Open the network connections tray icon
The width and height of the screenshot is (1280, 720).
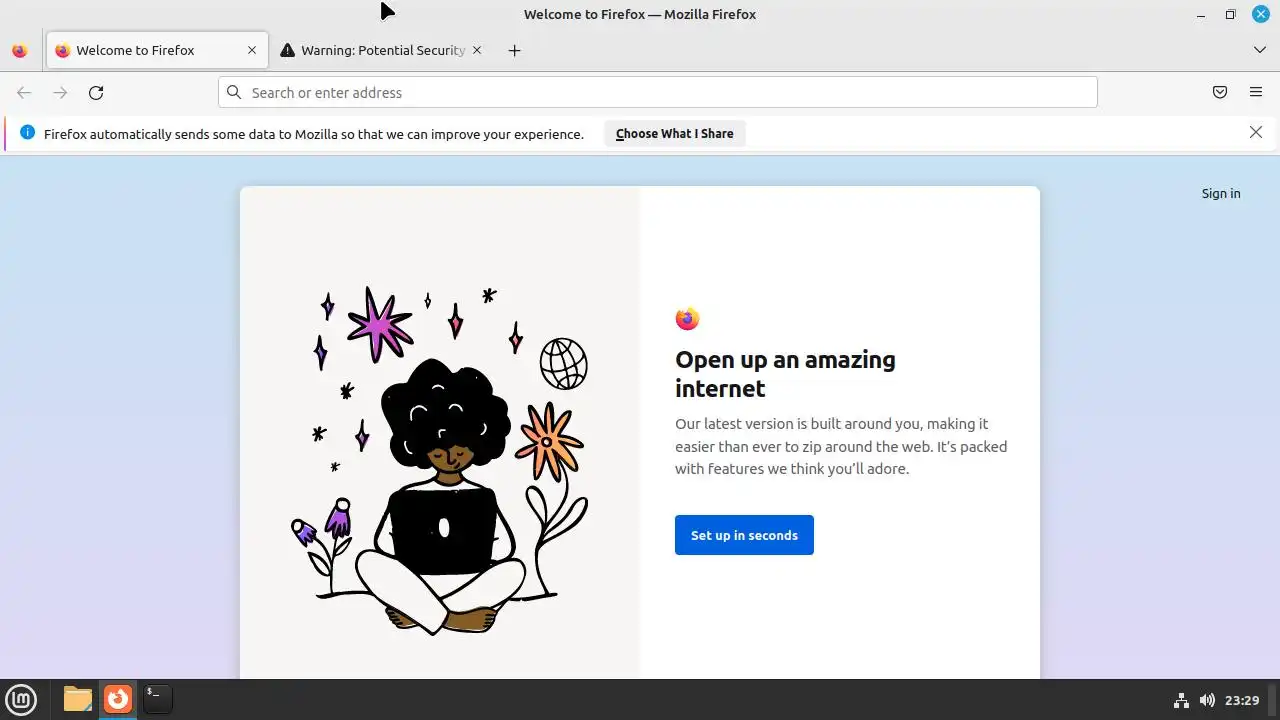[1181, 700]
